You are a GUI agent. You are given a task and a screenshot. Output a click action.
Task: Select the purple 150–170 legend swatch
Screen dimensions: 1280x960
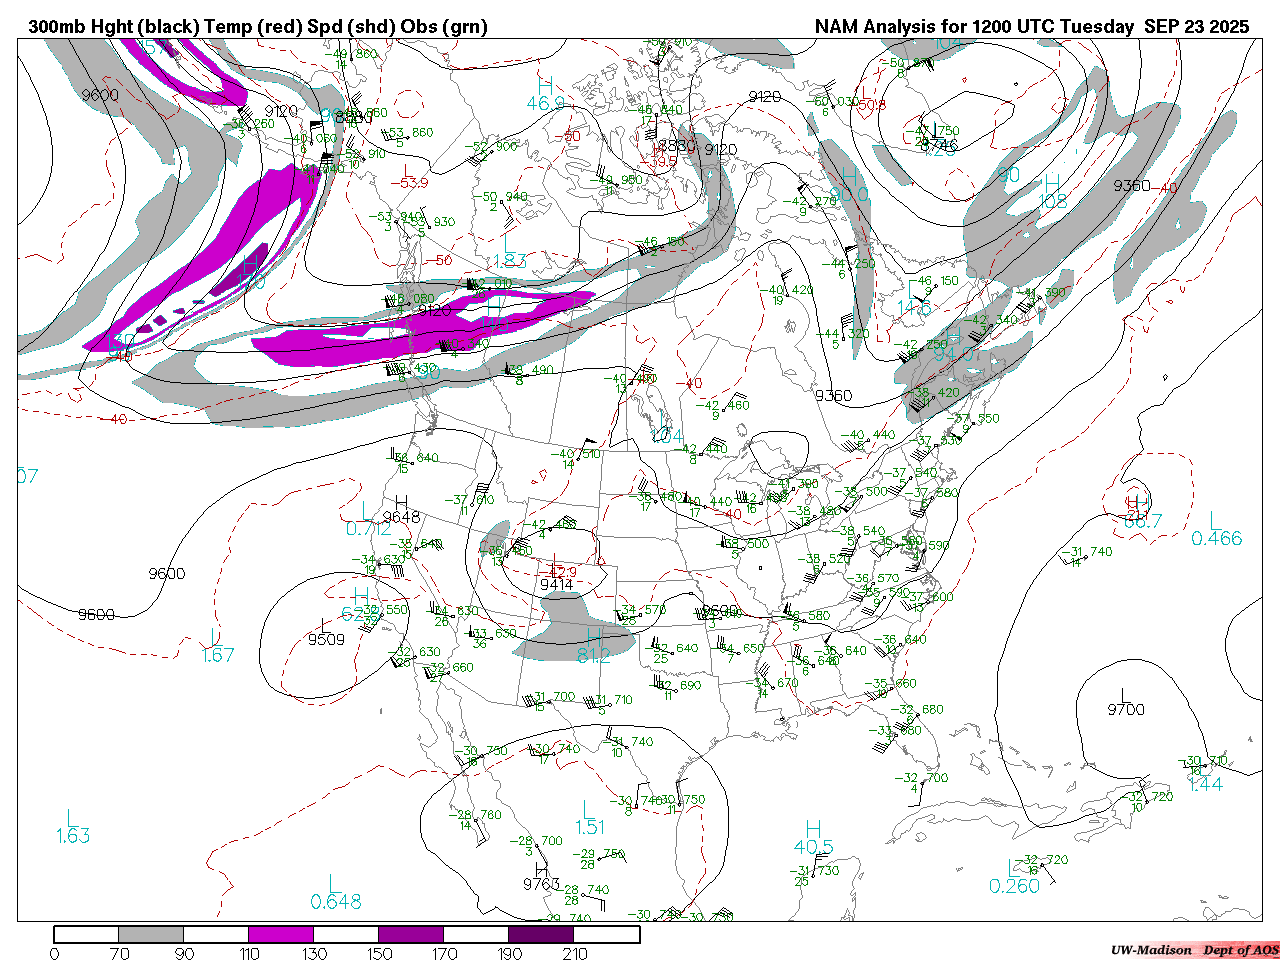[410, 934]
